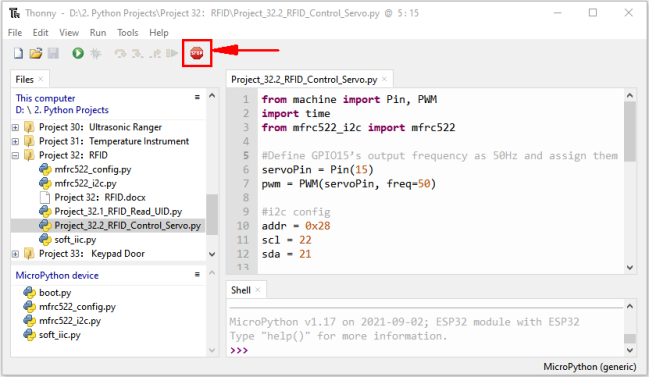649x378 pixels.
Task: Open This computer pane options menu
Action: tap(197, 97)
